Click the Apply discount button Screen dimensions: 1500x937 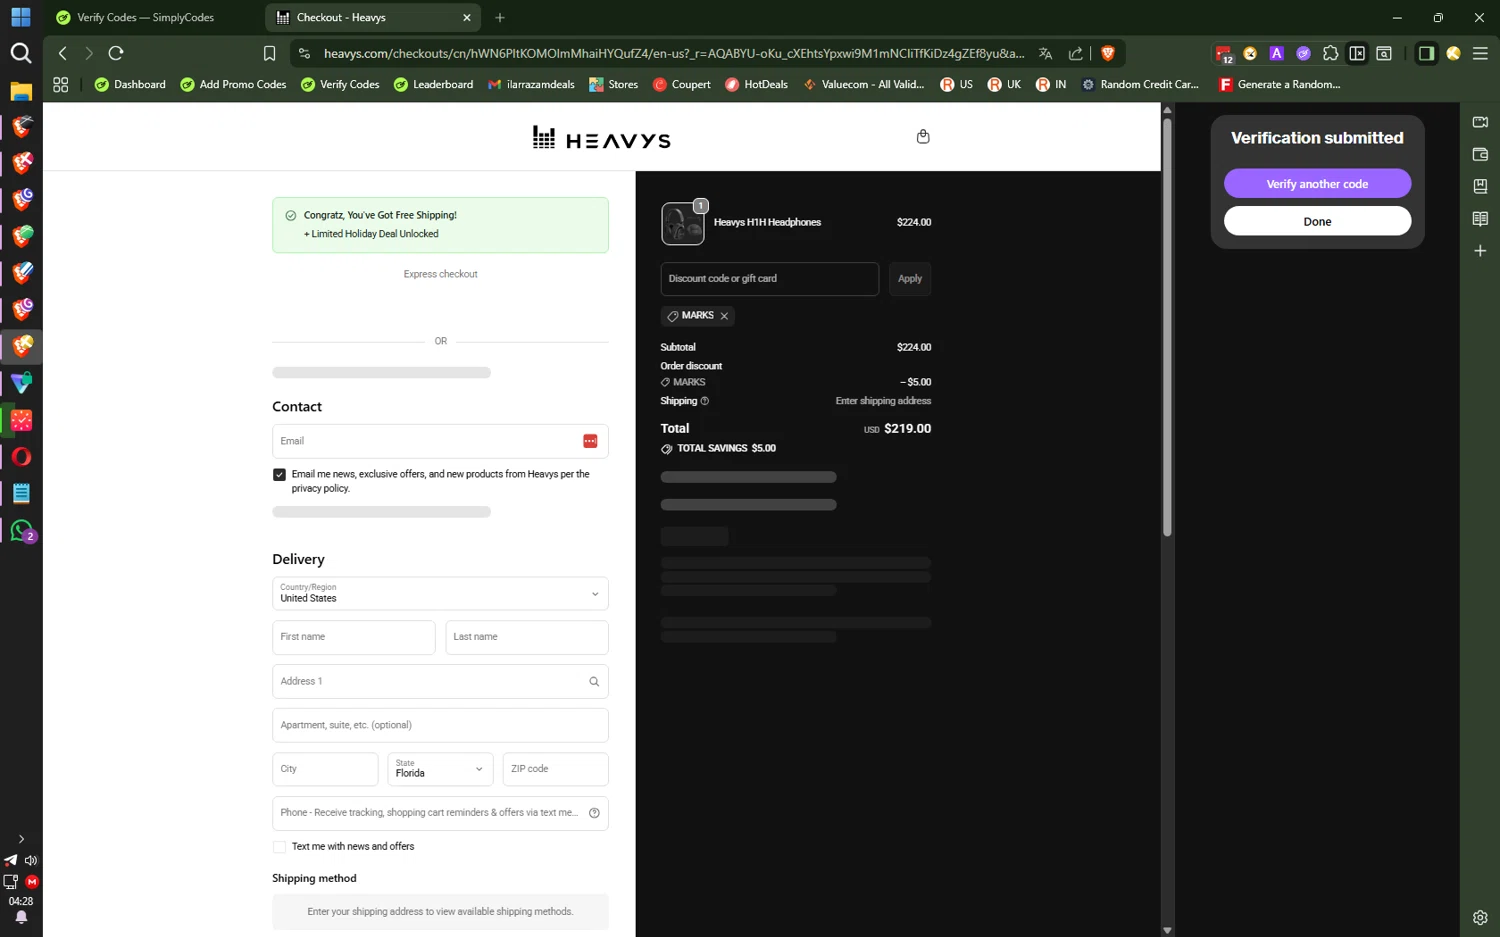910,279
